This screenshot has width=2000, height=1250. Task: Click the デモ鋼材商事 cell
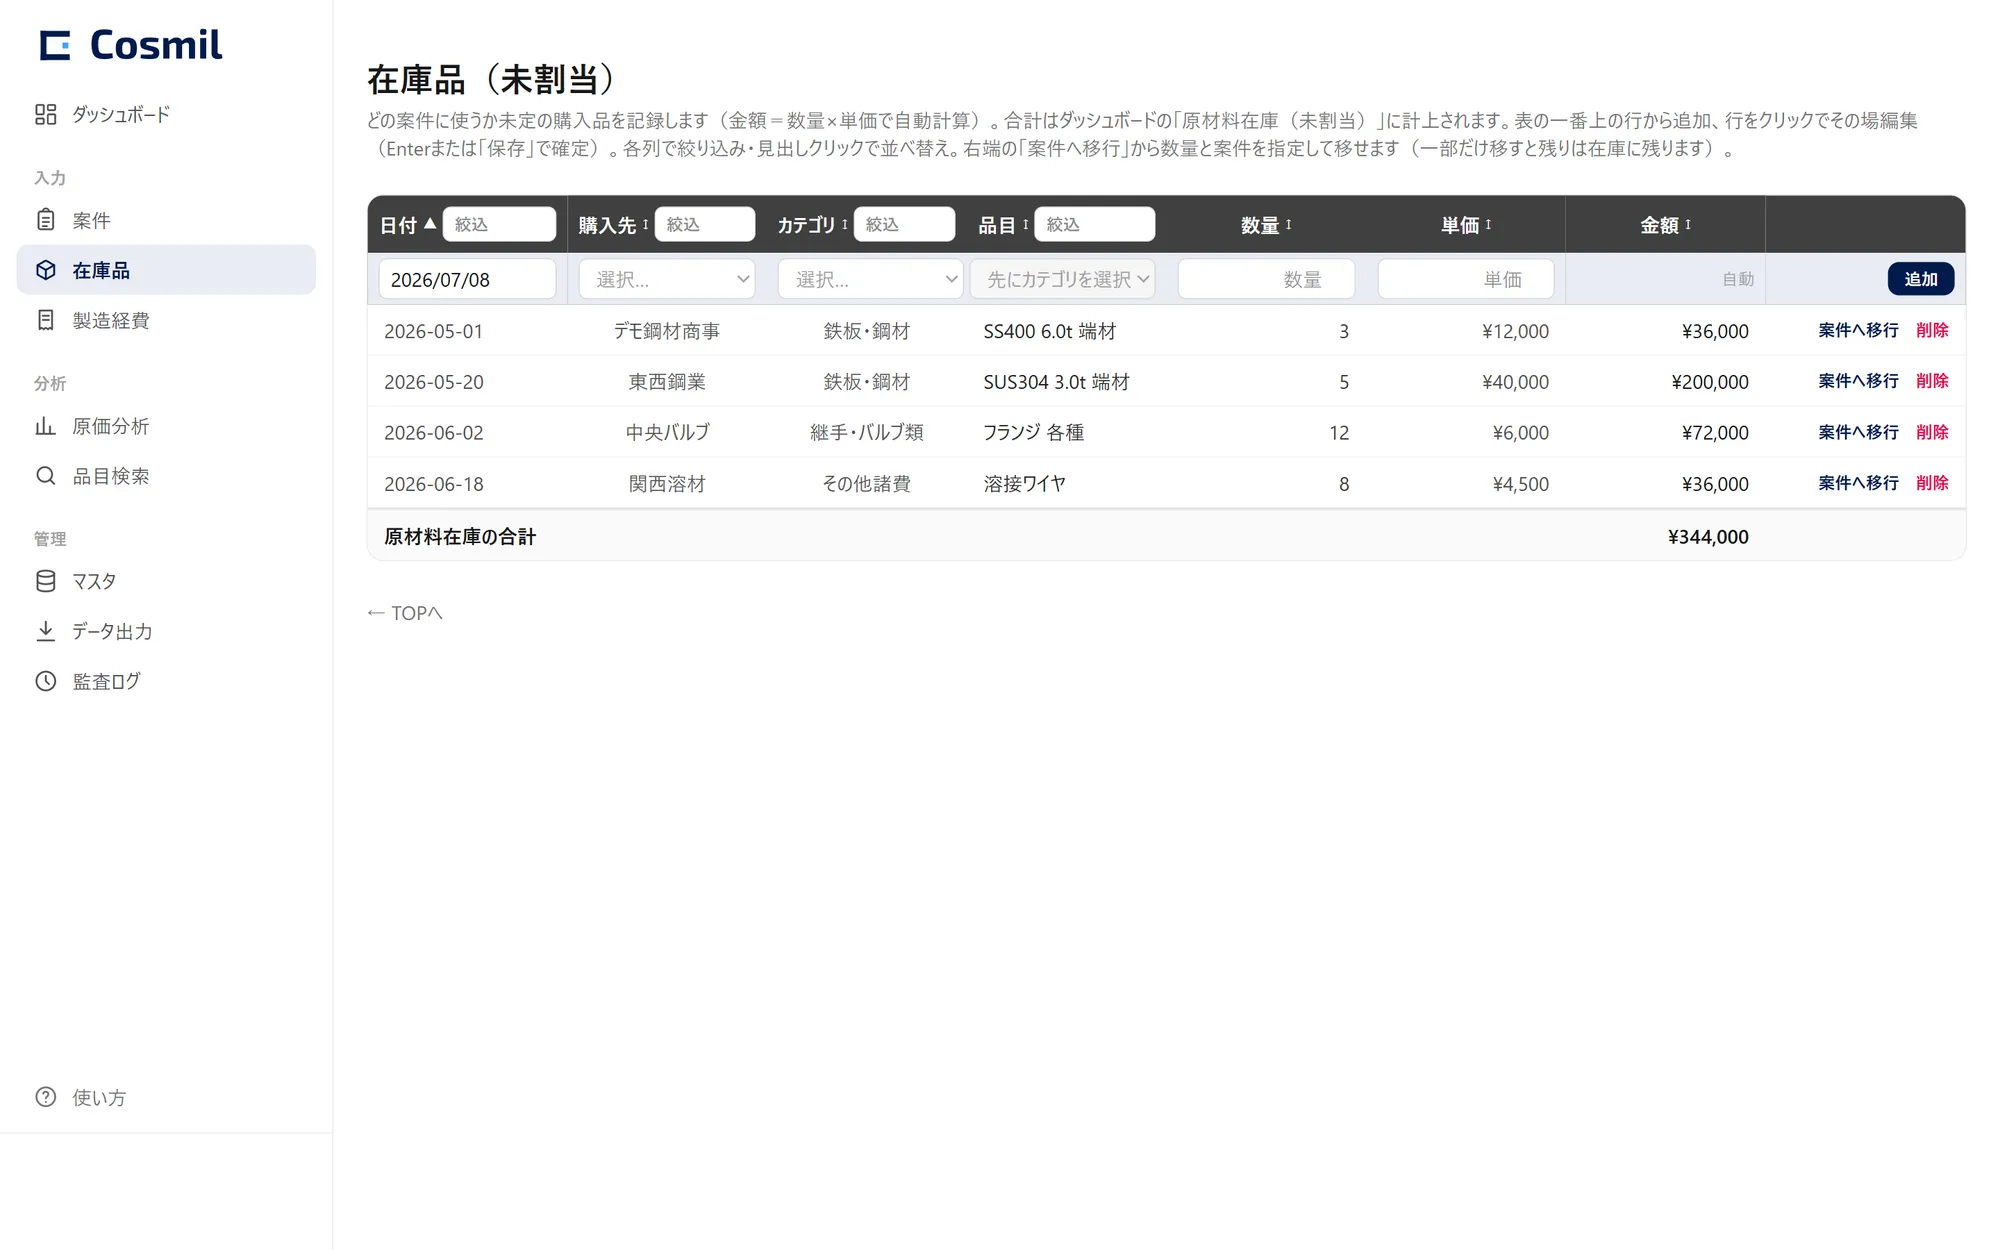667,331
